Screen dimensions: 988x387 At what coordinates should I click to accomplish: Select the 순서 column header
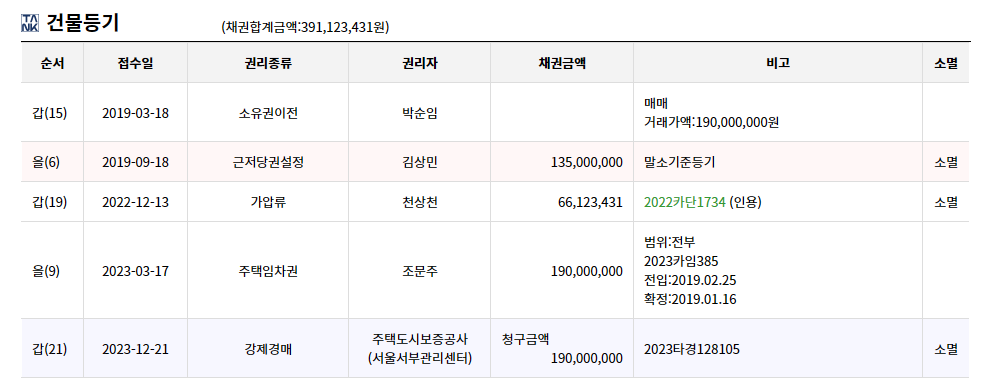click(52, 63)
